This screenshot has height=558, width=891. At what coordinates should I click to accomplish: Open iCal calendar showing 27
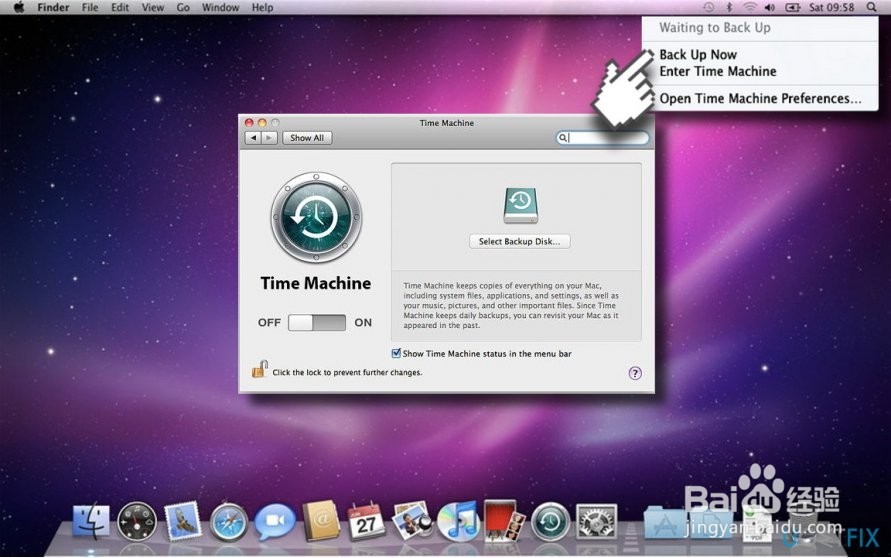[x=365, y=520]
